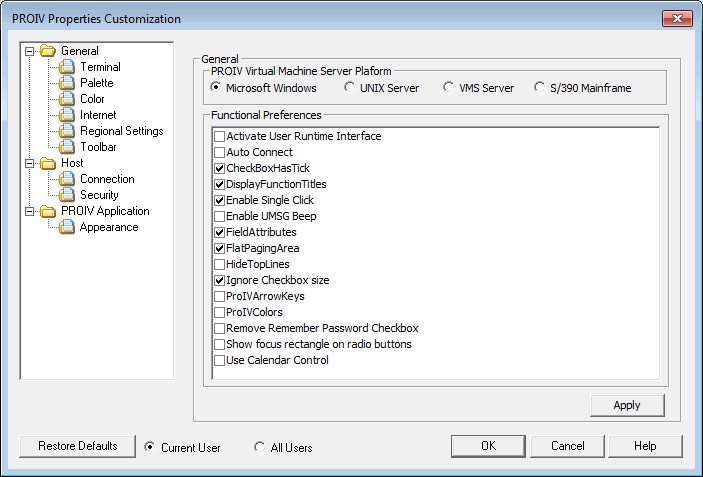This screenshot has height=477, width=703.
Task: Enable ProIVColors checkbox
Action: (219, 312)
